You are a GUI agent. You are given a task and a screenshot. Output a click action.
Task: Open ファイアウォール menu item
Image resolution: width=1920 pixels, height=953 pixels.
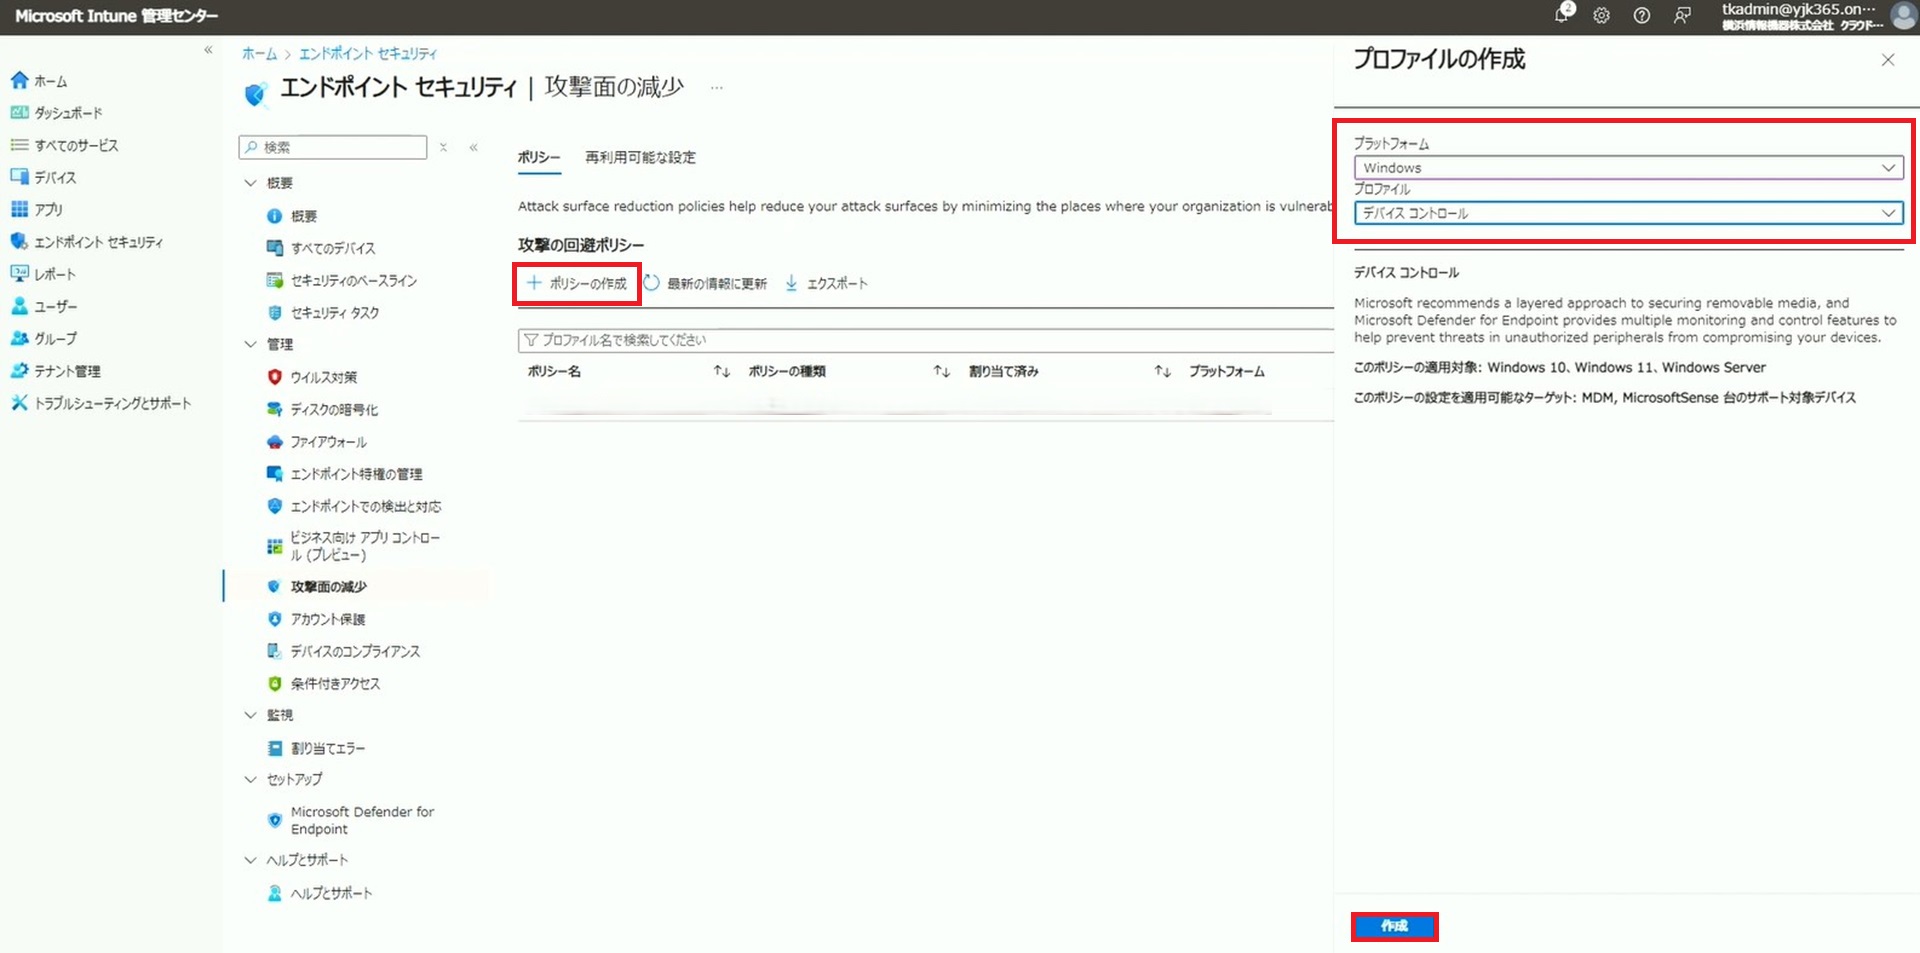(x=328, y=441)
